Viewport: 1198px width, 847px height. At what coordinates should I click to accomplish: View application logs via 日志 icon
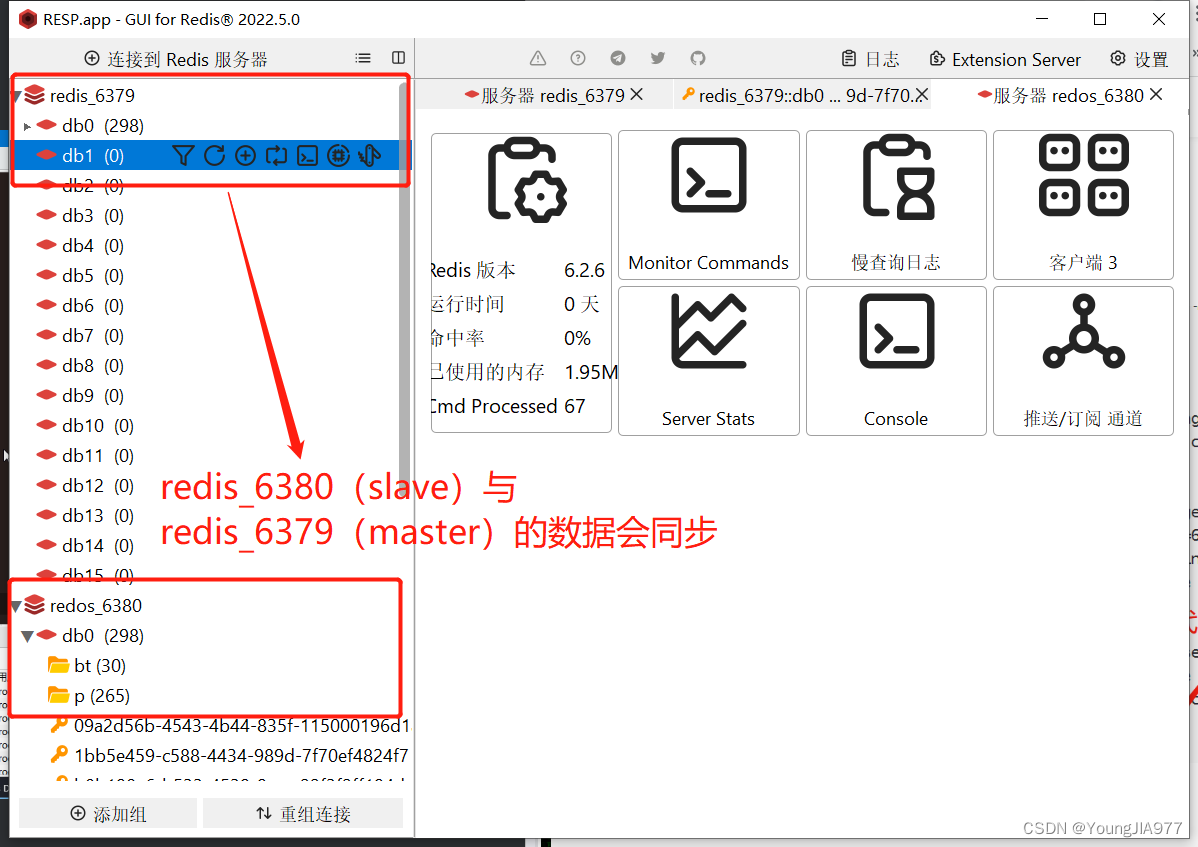click(870, 58)
